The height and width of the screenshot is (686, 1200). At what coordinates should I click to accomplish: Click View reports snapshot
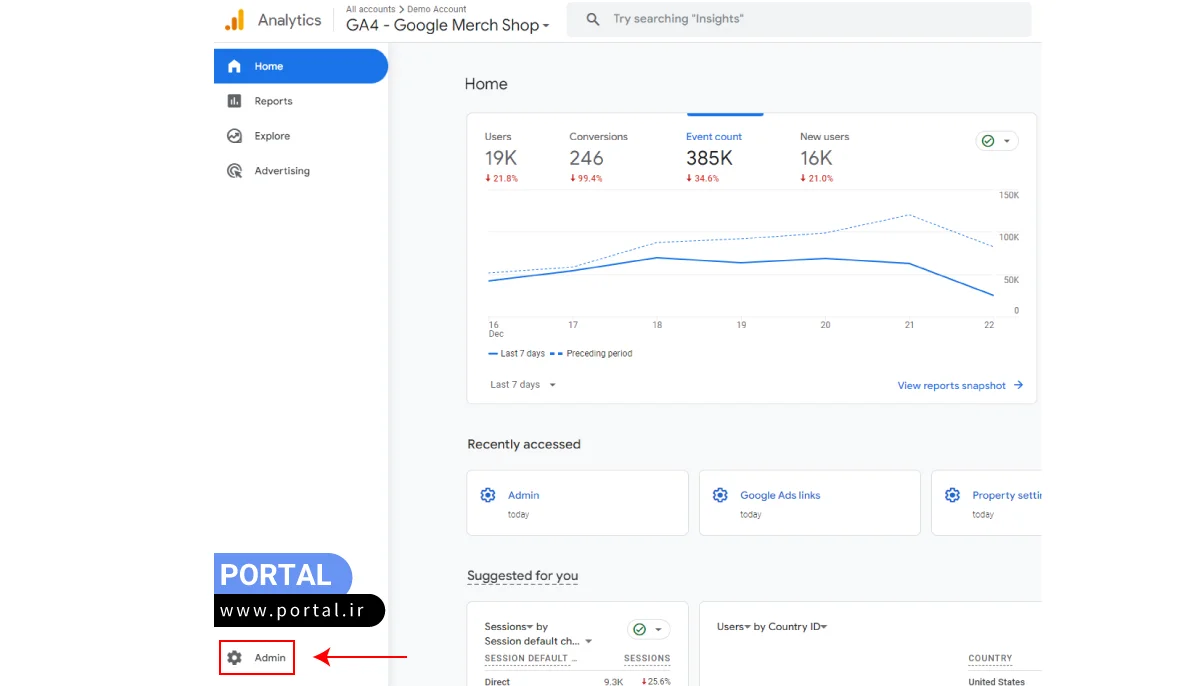click(951, 384)
